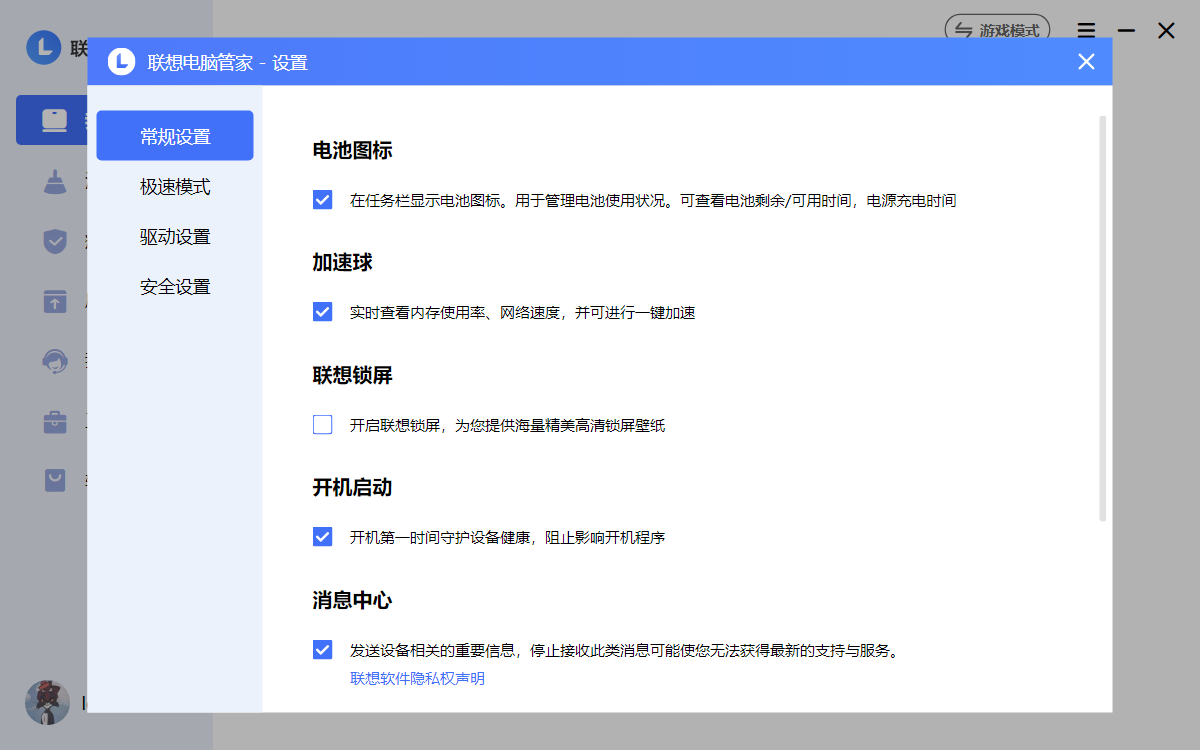
Task: Click the user avatar in main window
Action: click(47, 702)
